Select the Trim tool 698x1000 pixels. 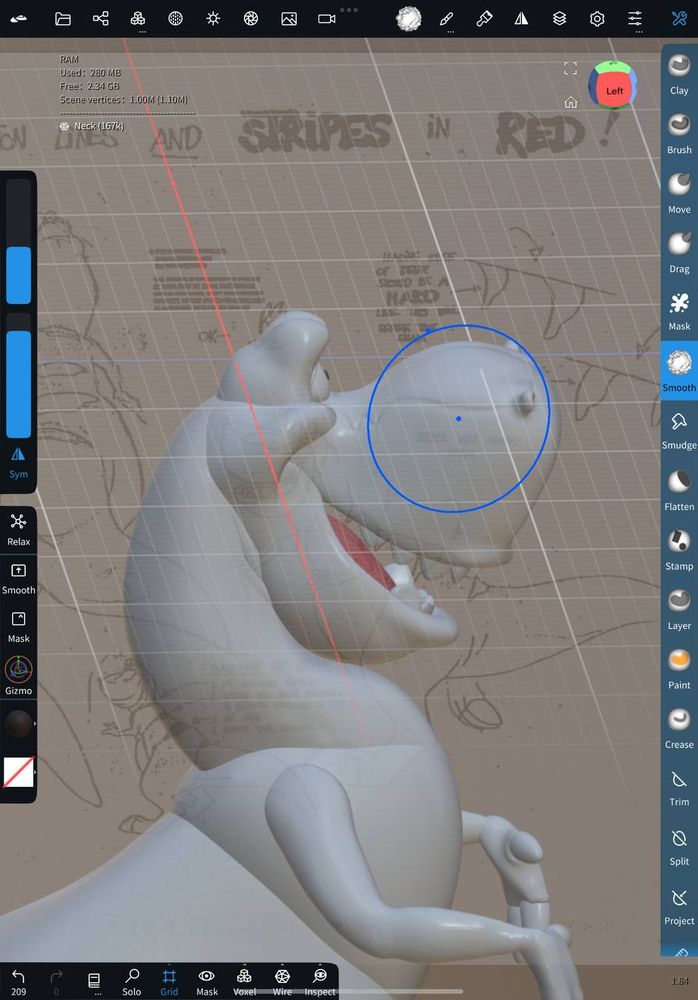coord(679,788)
